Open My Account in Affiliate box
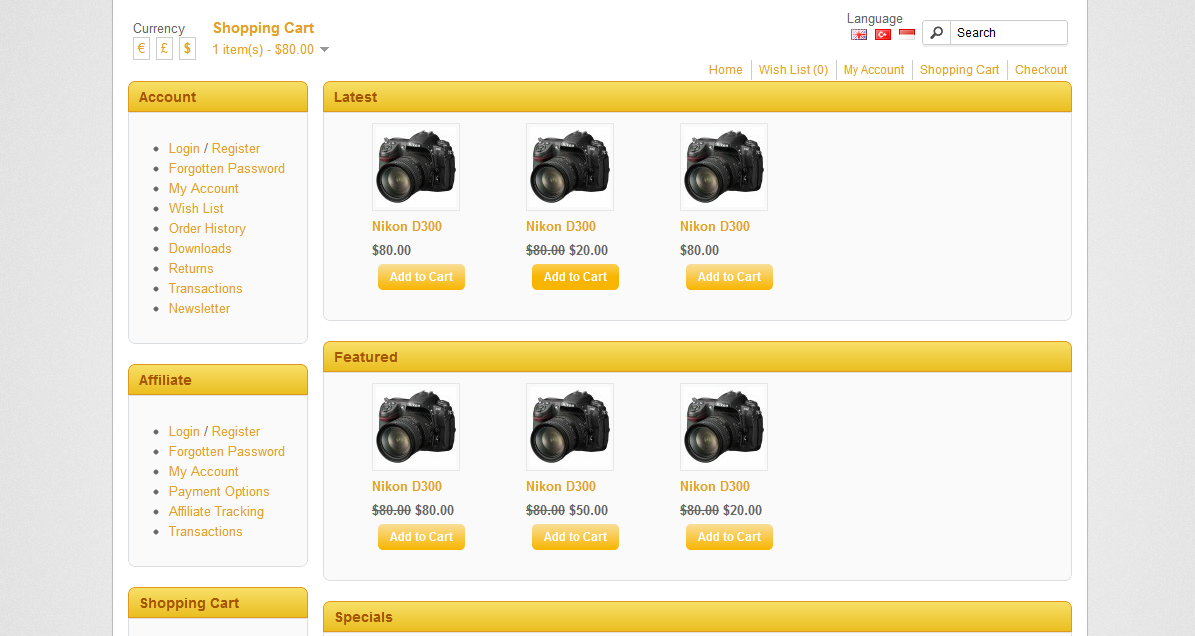The width and height of the screenshot is (1195, 636). pos(203,471)
